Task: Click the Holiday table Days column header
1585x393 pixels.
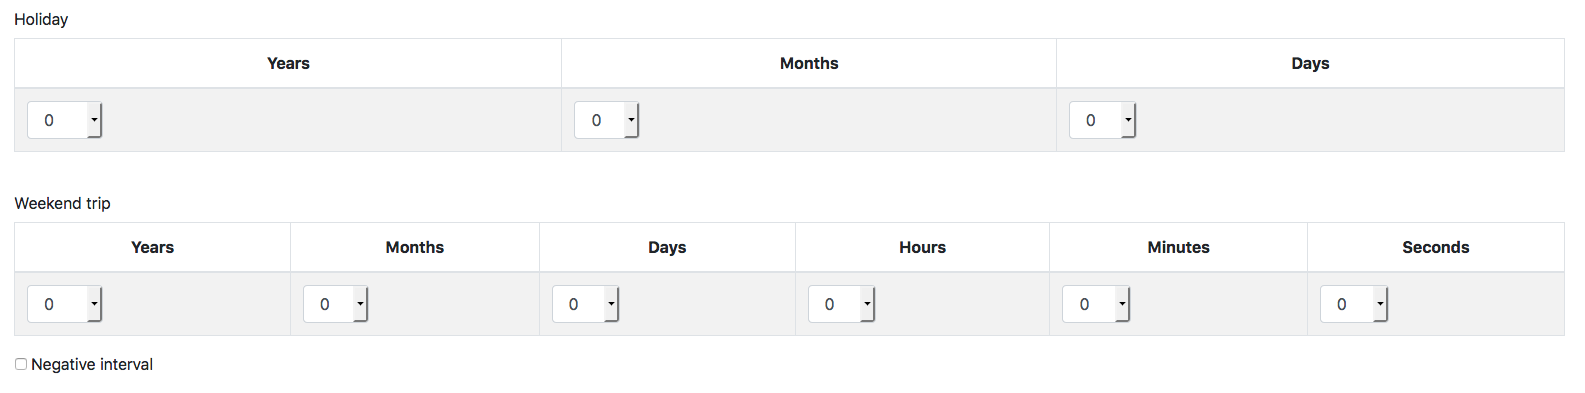Action: (1310, 63)
